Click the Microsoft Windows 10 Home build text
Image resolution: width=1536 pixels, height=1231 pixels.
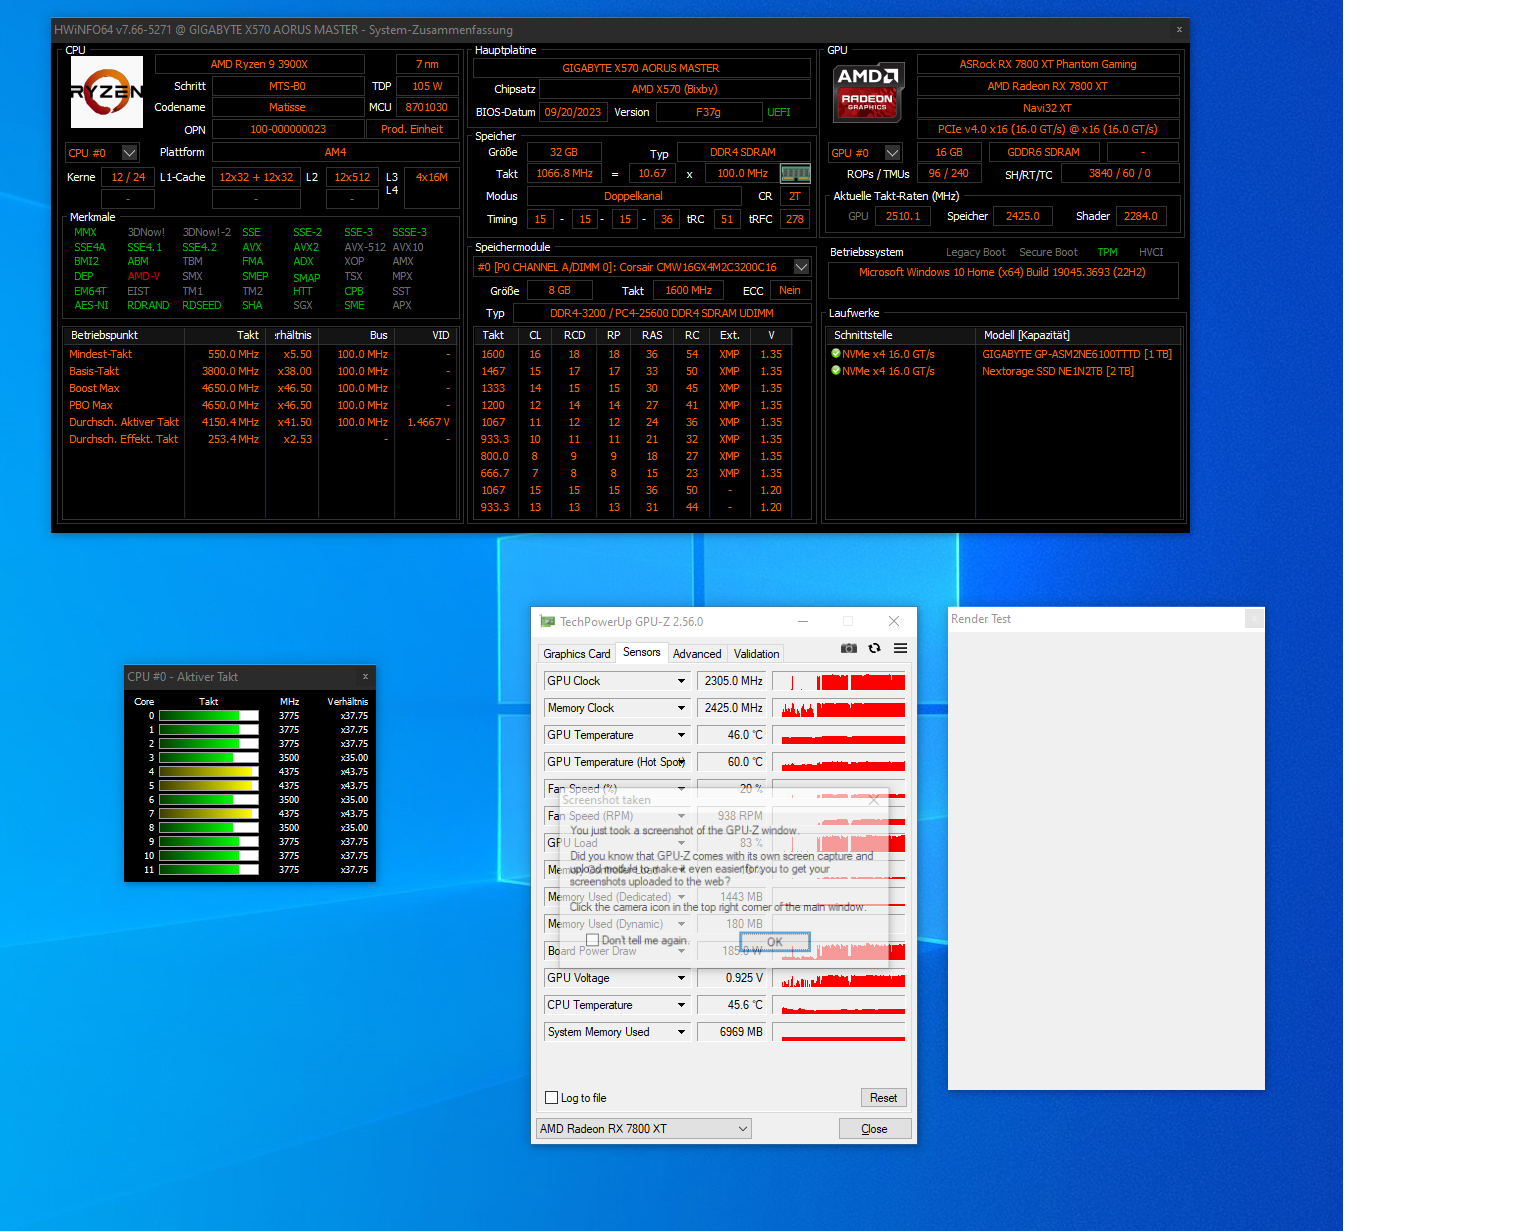click(x=1002, y=272)
